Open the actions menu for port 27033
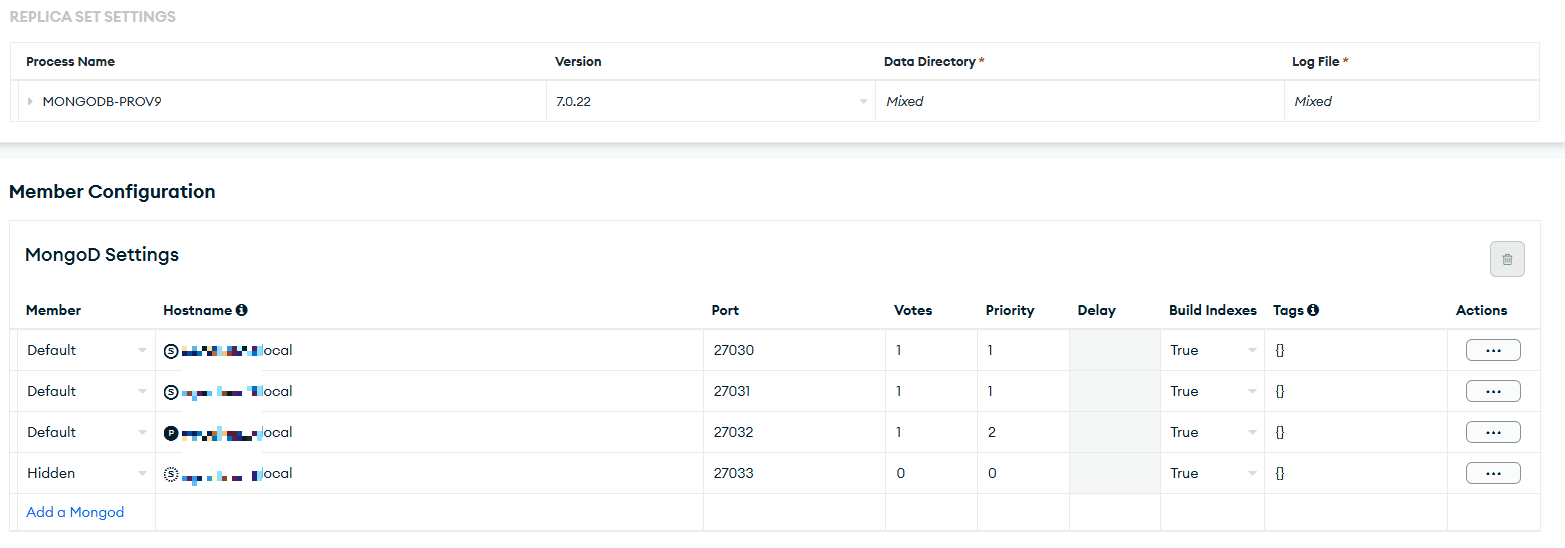The height and width of the screenshot is (548, 1565). [1493, 473]
